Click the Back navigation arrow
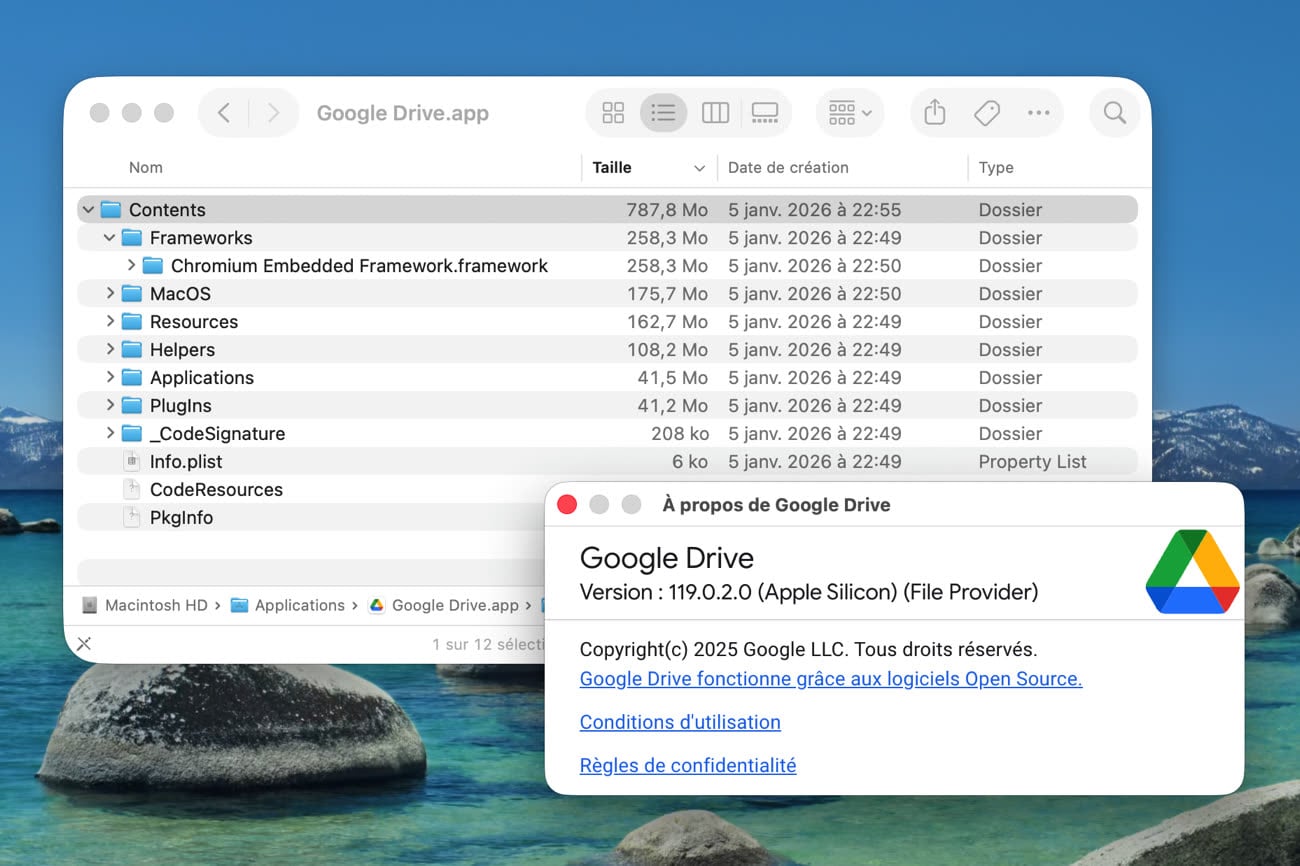The height and width of the screenshot is (866, 1300). click(223, 113)
